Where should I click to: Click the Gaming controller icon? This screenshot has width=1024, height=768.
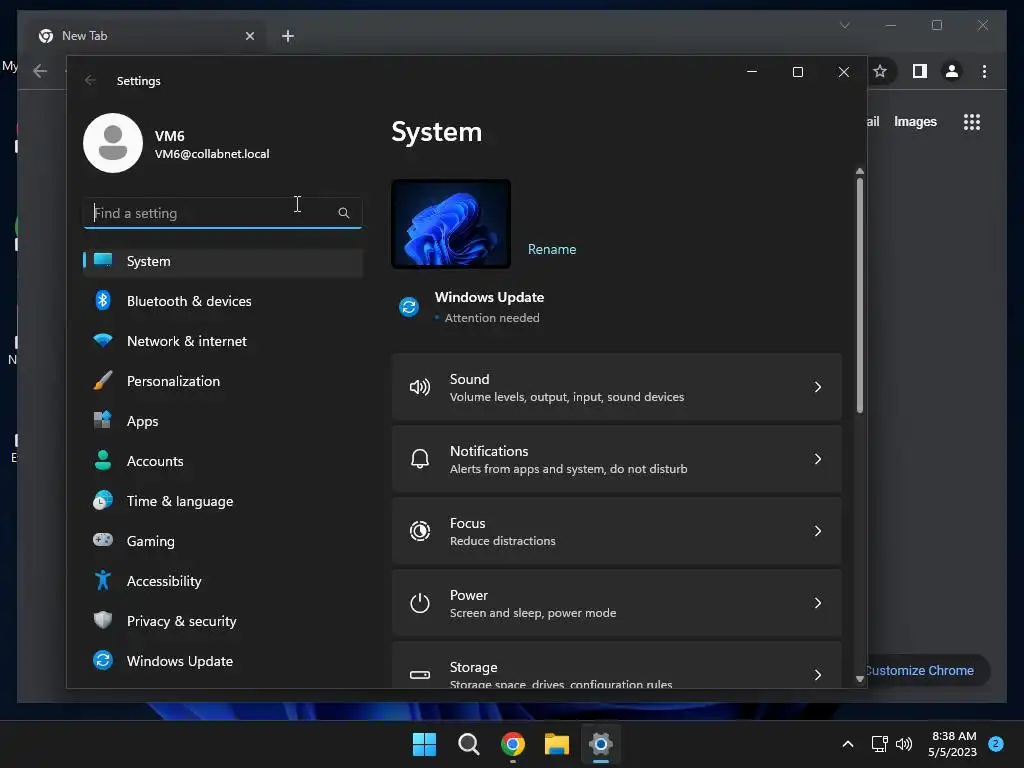103,540
